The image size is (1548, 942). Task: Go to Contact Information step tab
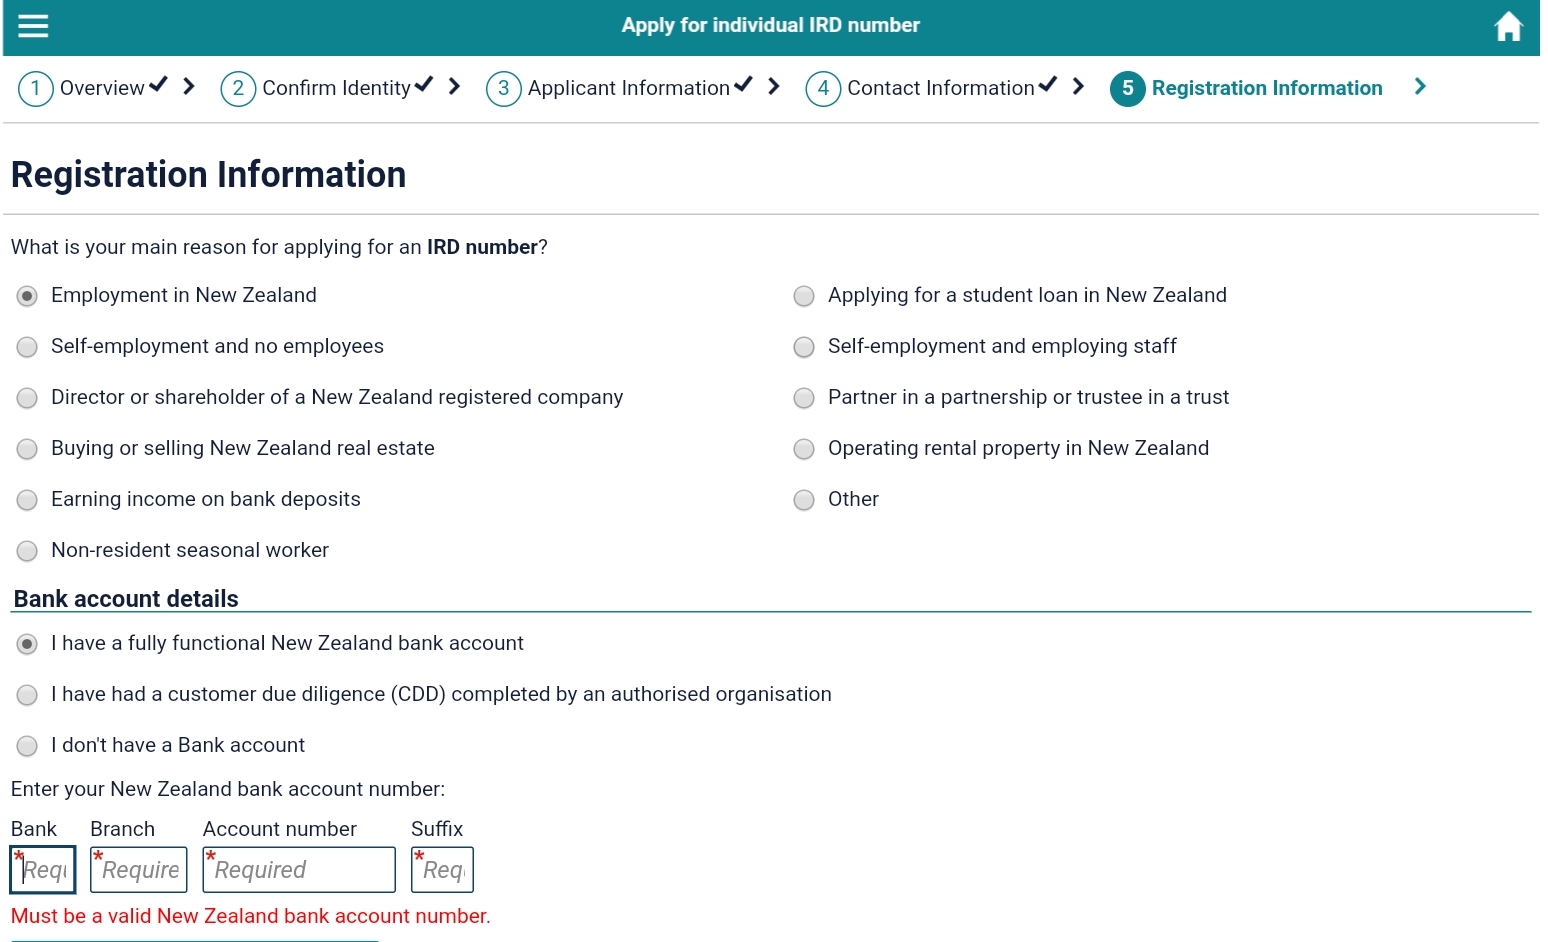[x=940, y=88]
